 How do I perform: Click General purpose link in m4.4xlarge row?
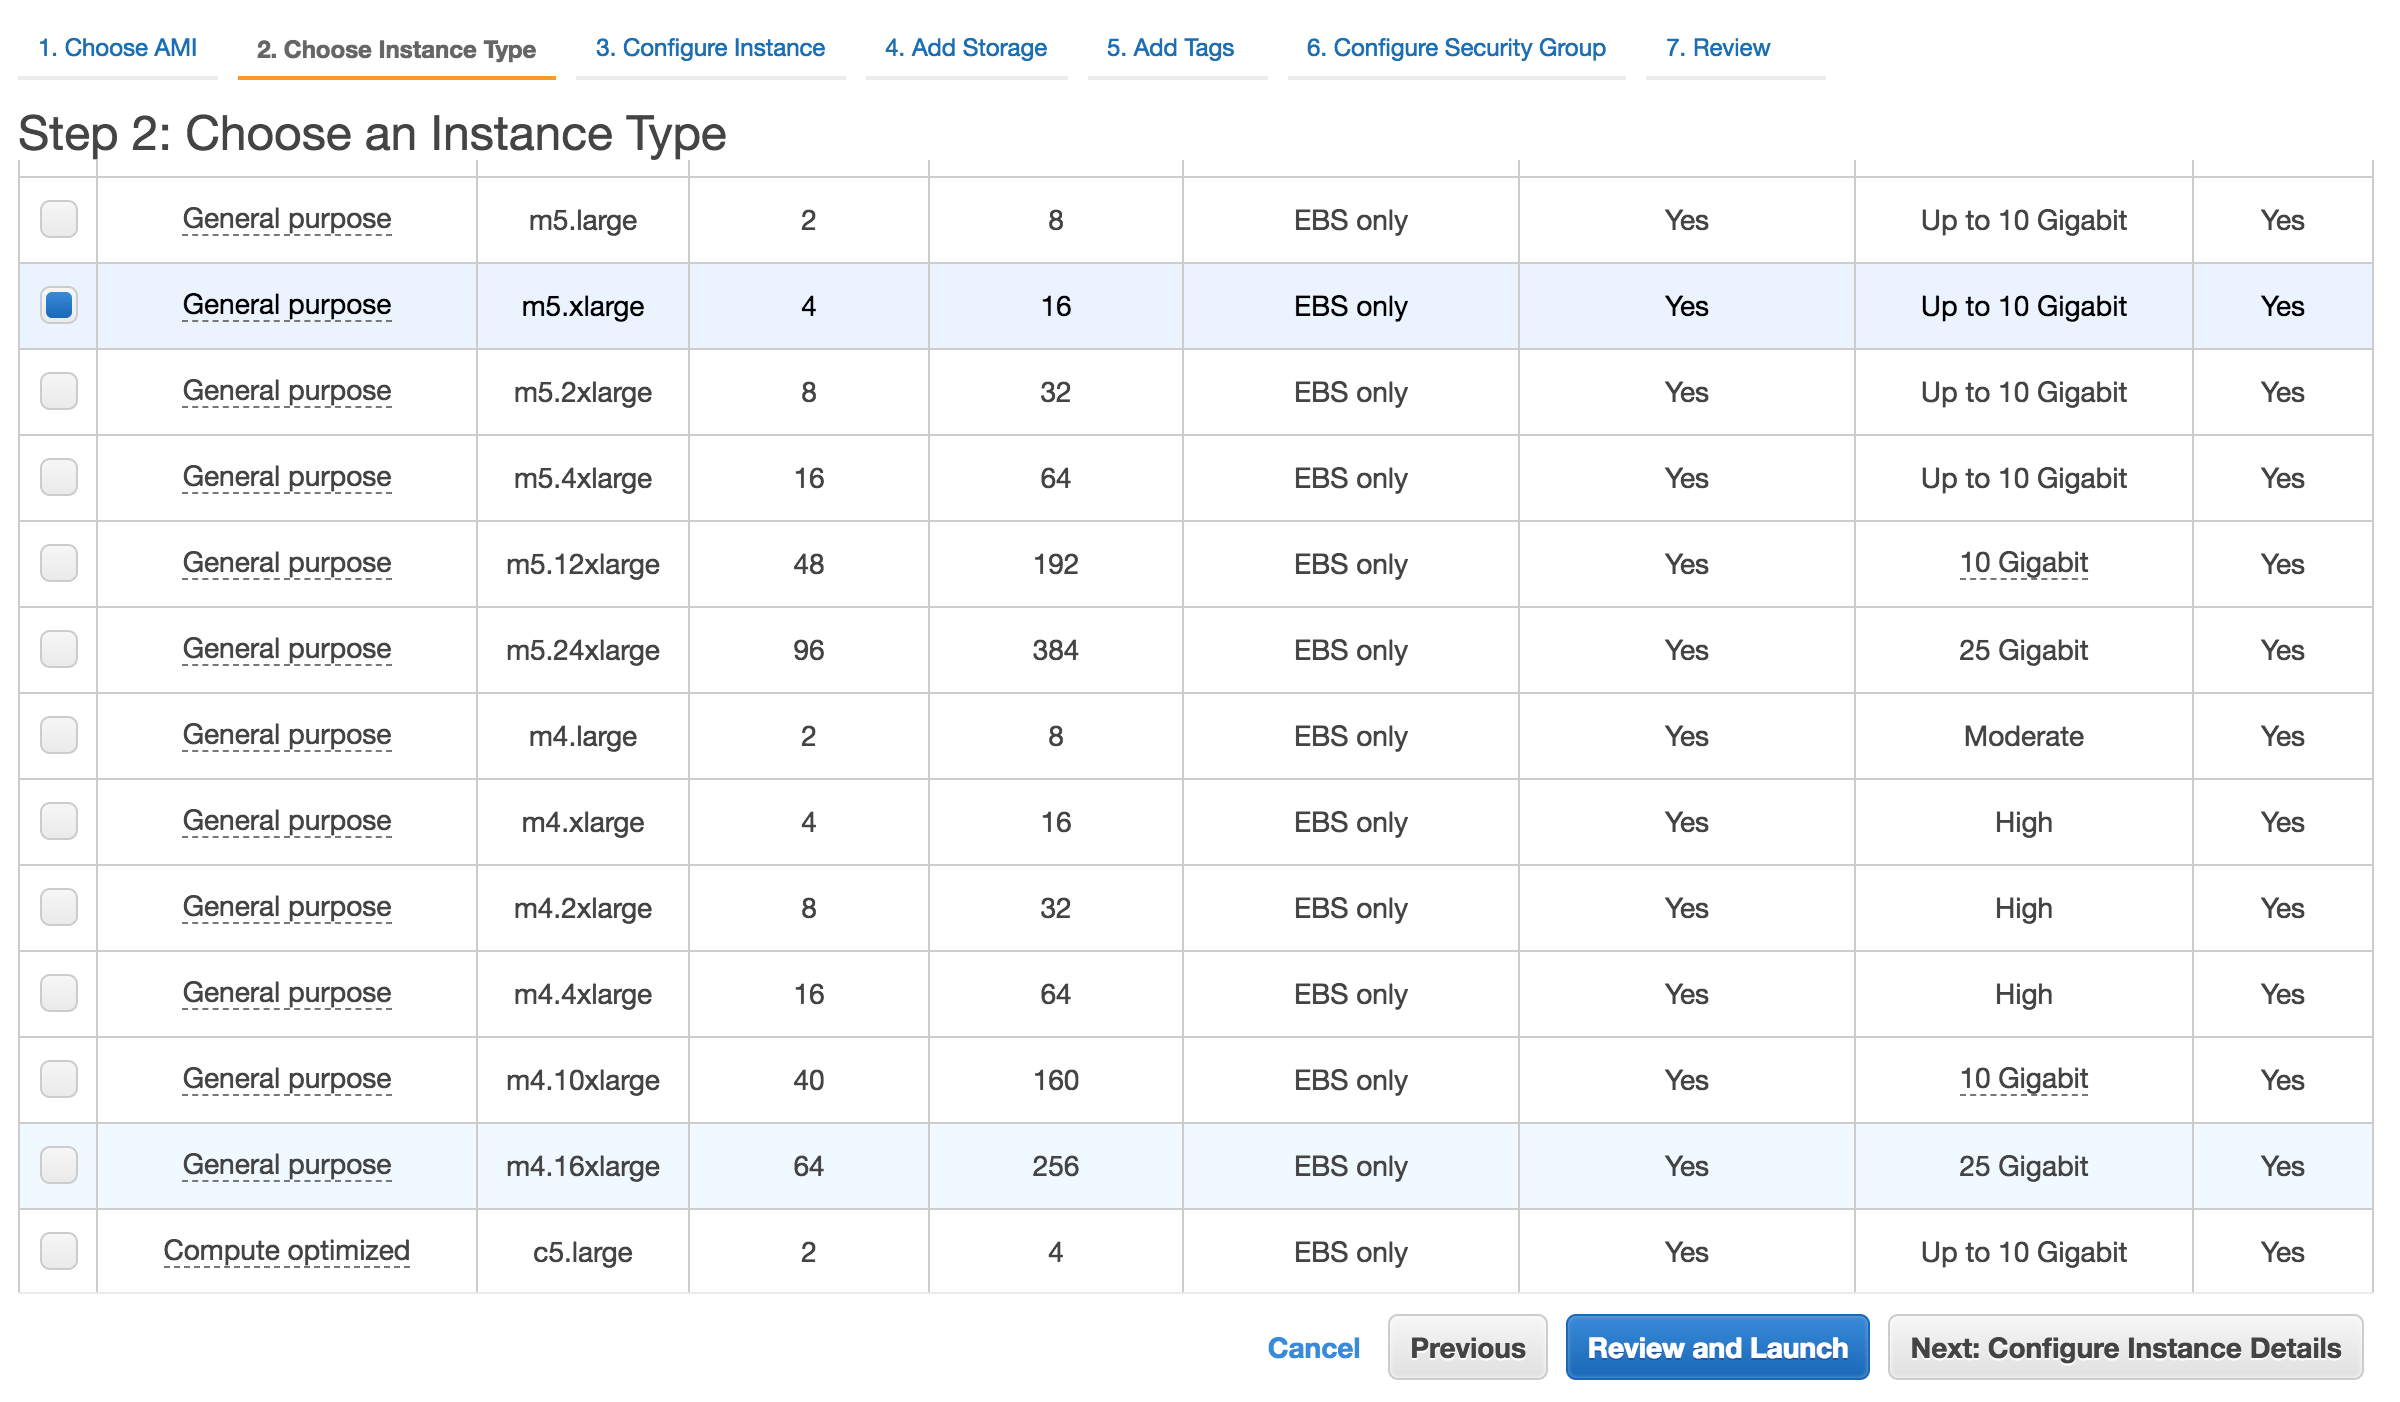[x=287, y=993]
